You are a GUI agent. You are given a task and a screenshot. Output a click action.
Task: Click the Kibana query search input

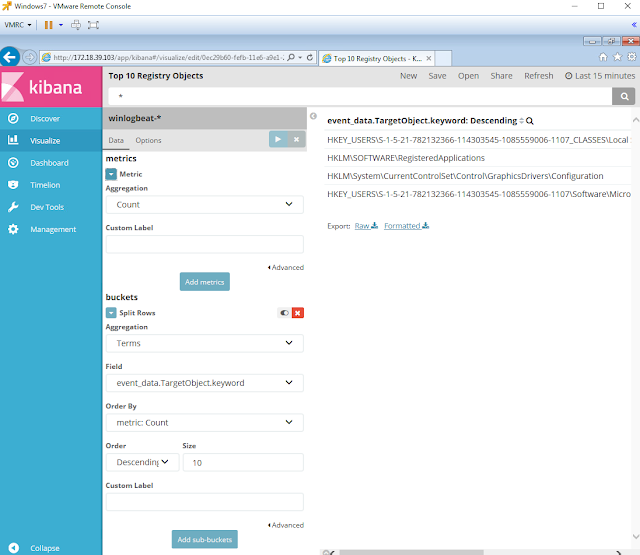360,96
